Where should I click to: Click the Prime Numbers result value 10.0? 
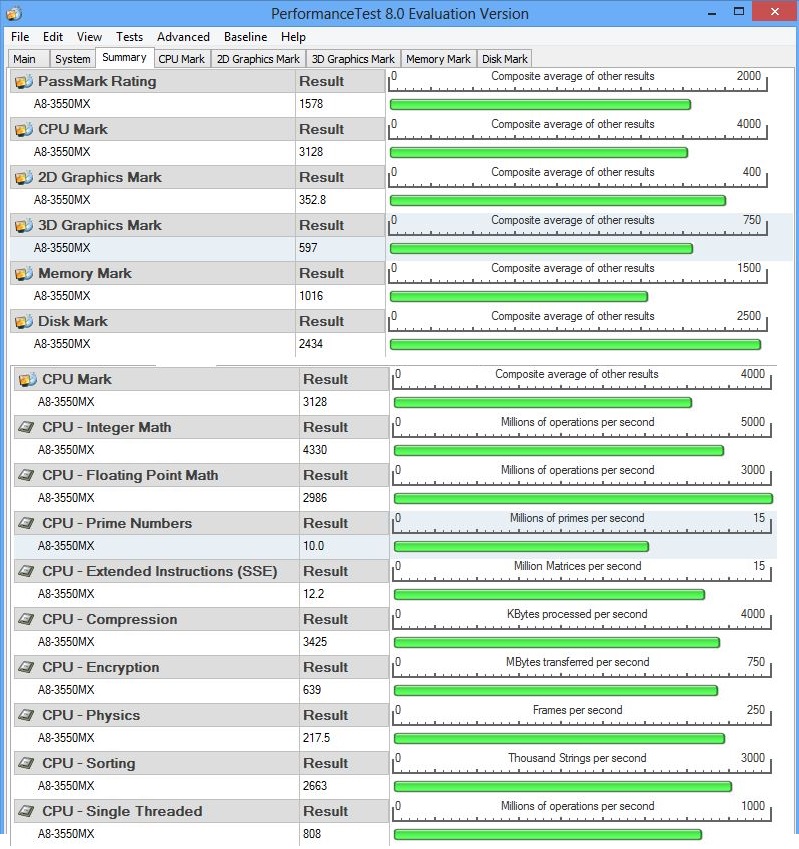pos(313,546)
